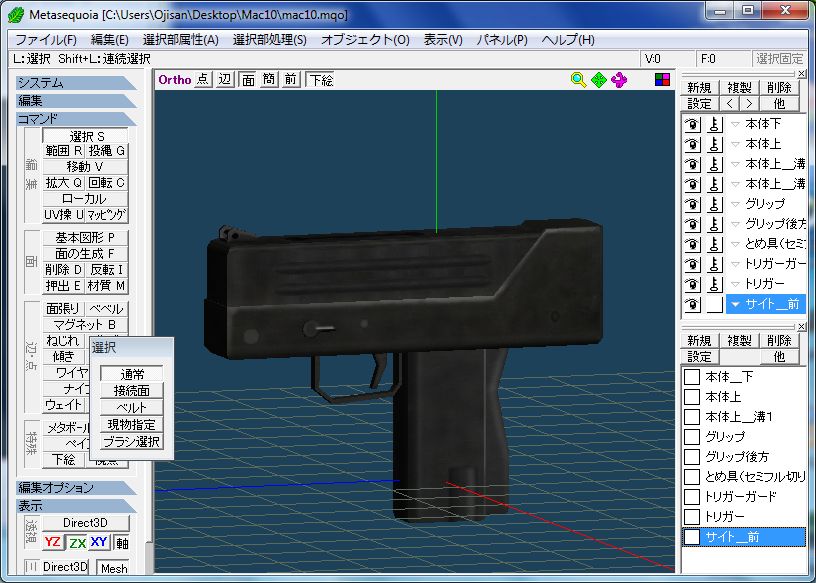Close the object panel with its X
Viewport: 816px width, 583px height.
801,74
